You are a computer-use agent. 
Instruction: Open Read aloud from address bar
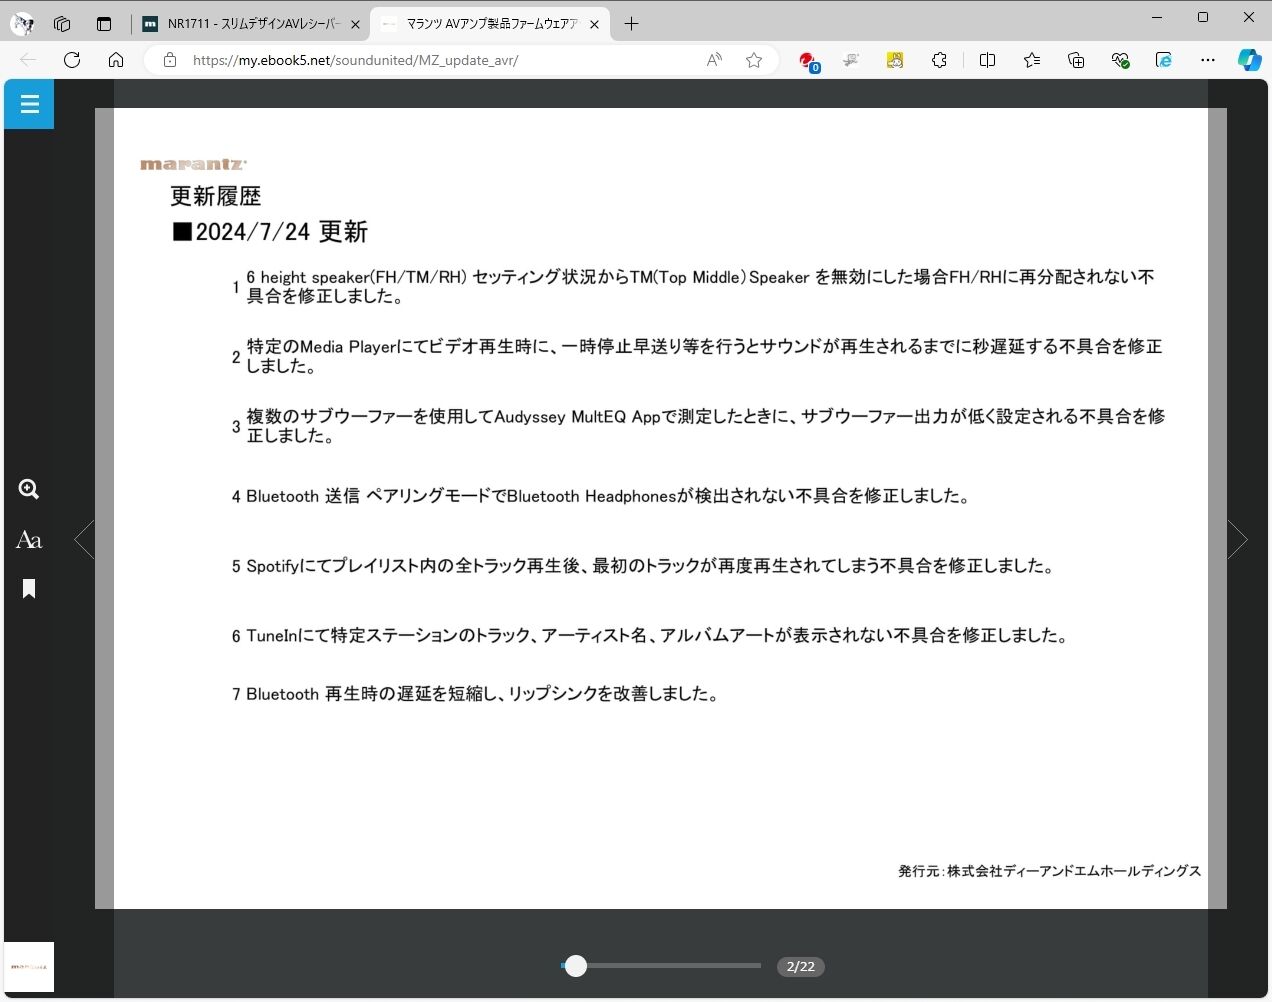click(x=714, y=60)
